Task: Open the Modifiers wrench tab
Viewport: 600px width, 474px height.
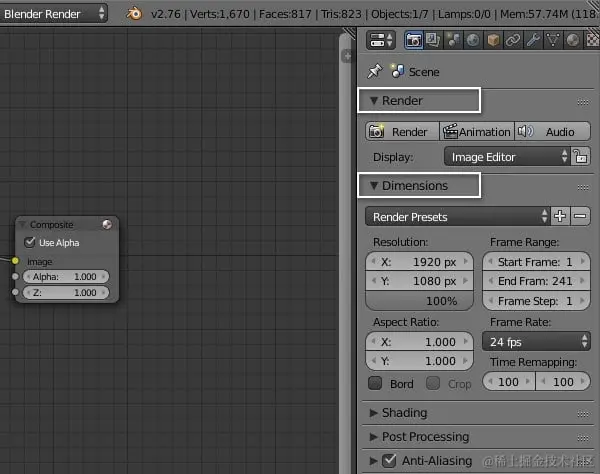Action: pos(533,40)
